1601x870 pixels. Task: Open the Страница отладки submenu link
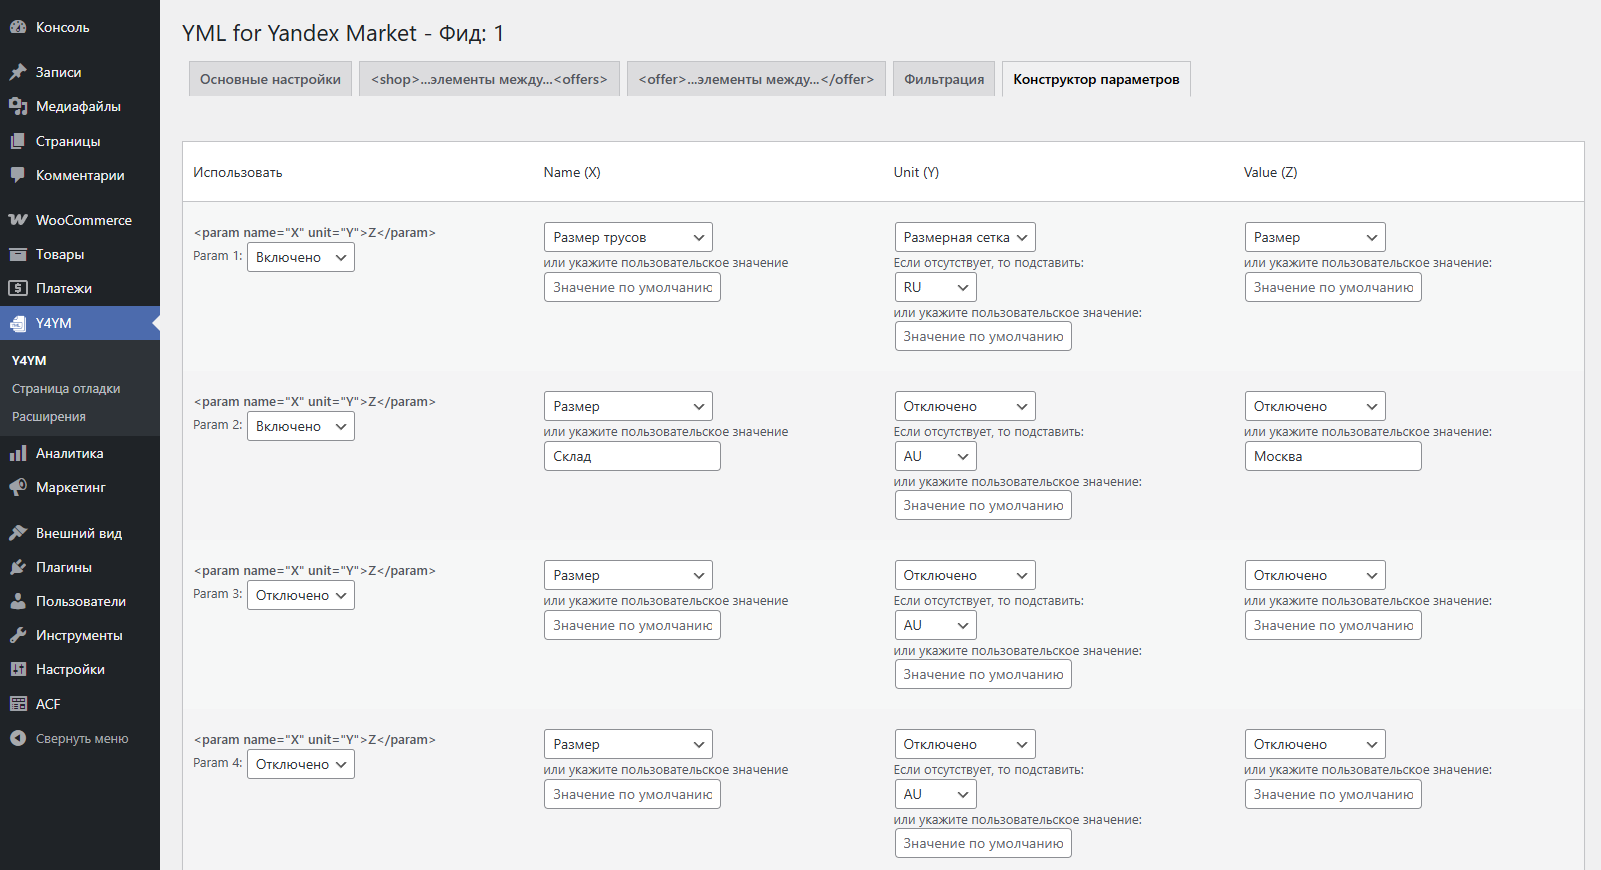tap(66, 389)
